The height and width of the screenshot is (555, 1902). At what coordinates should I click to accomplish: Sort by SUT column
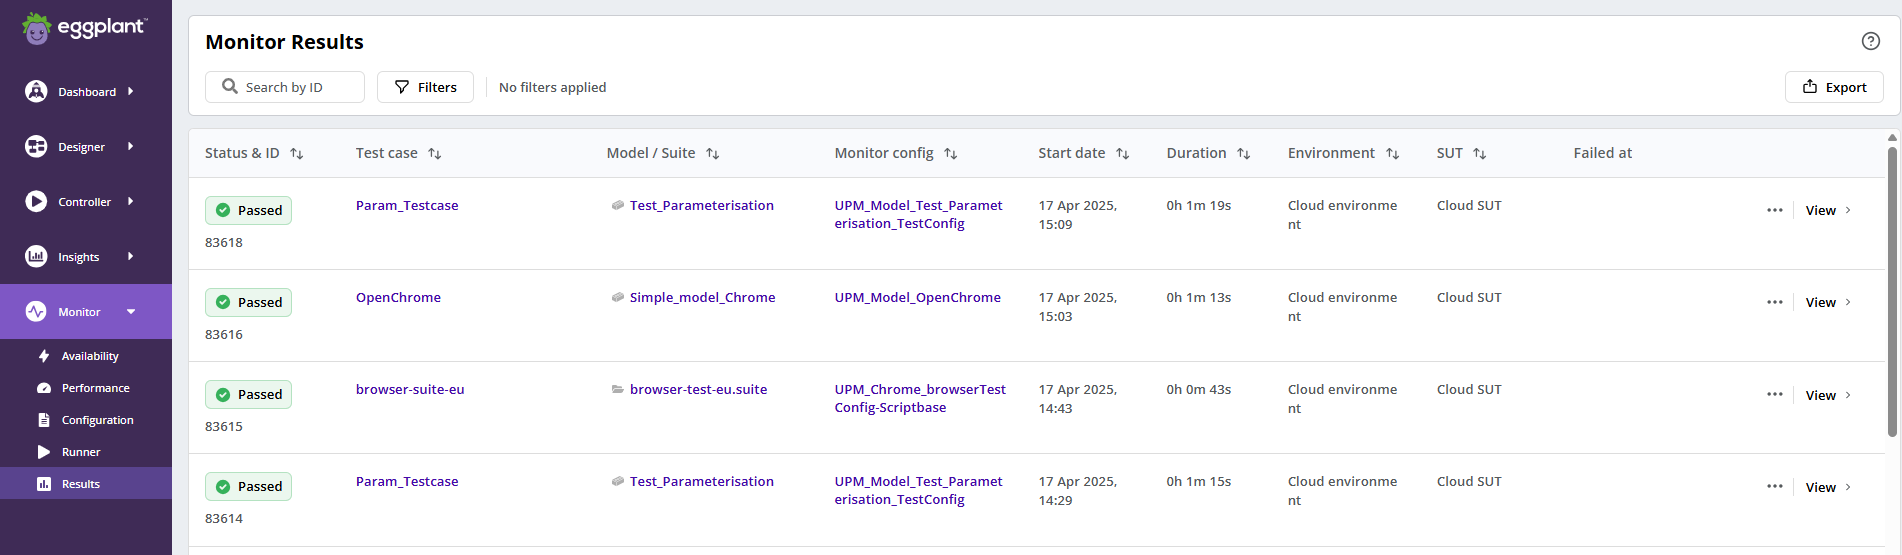tap(1480, 153)
